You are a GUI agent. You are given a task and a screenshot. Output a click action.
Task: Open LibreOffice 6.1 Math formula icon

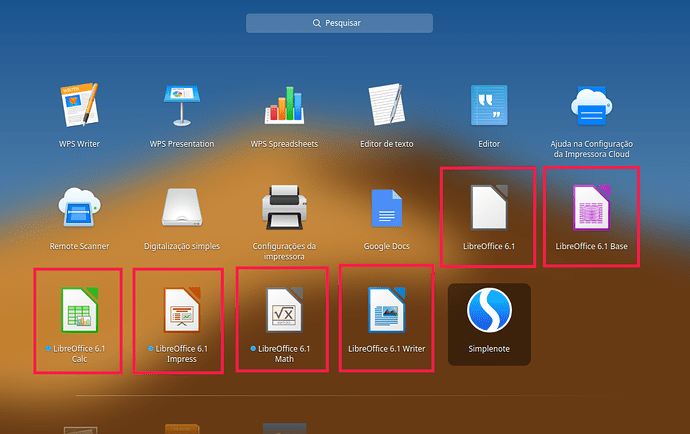284,309
